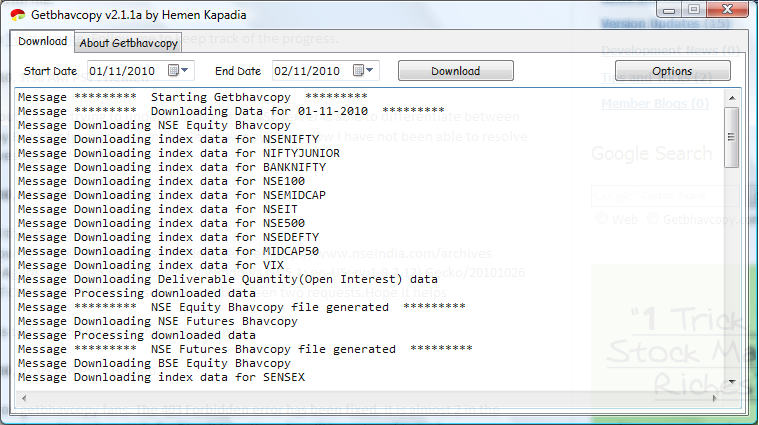Minimize the Getbhavcopy window
Image resolution: width=759 pixels, height=425 pixels.
coord(669,9)
